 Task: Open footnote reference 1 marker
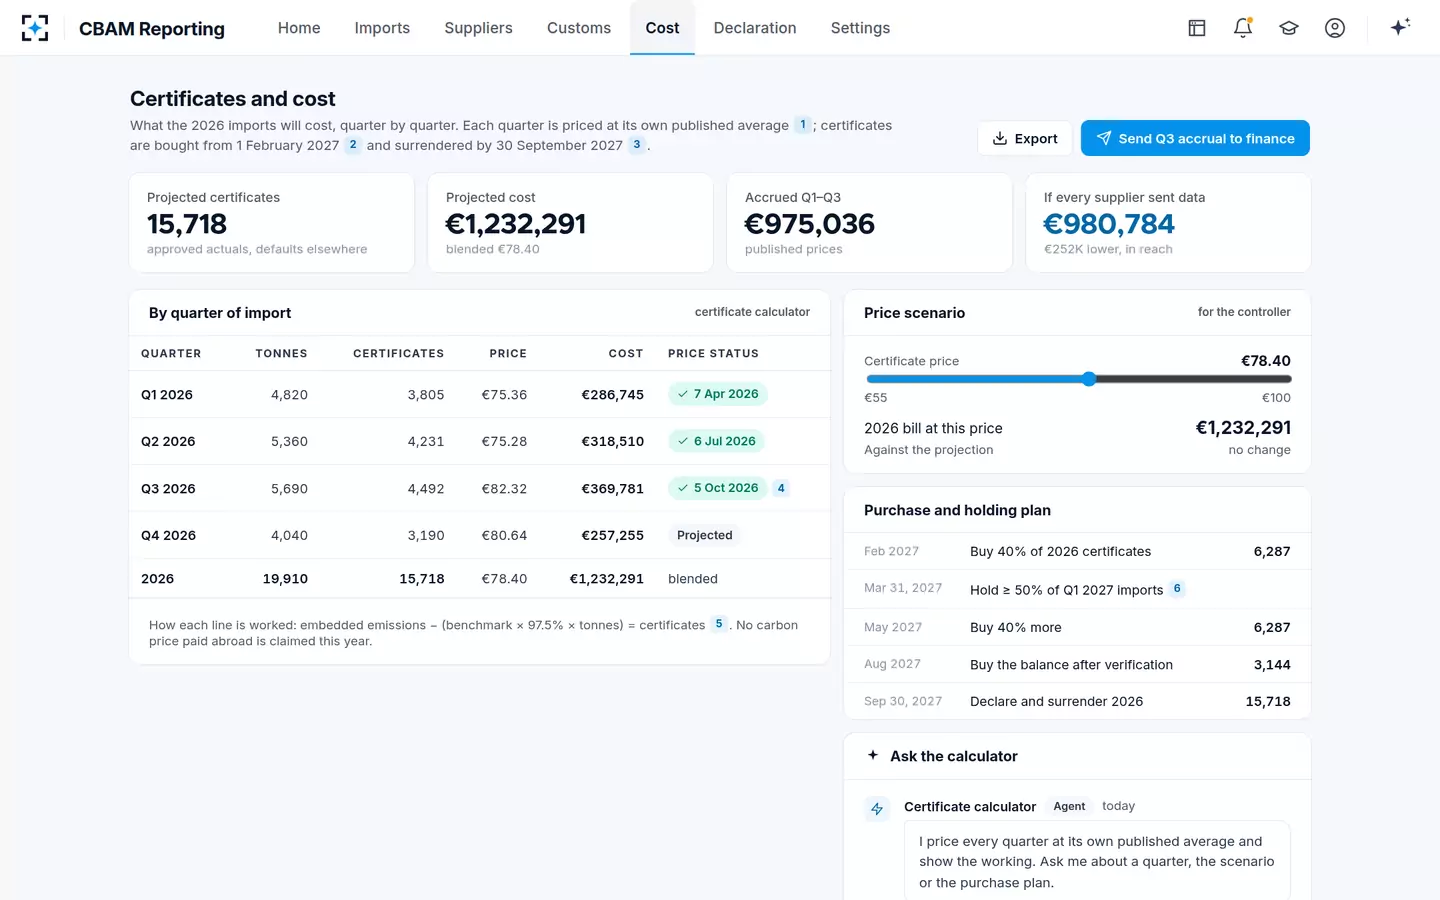tap(802, 125)
